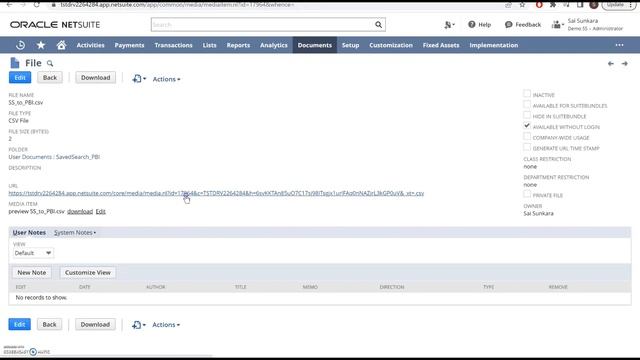640x360 pixels.
Task: Click the media item Edit link
Action: click(x=101, y=211)
